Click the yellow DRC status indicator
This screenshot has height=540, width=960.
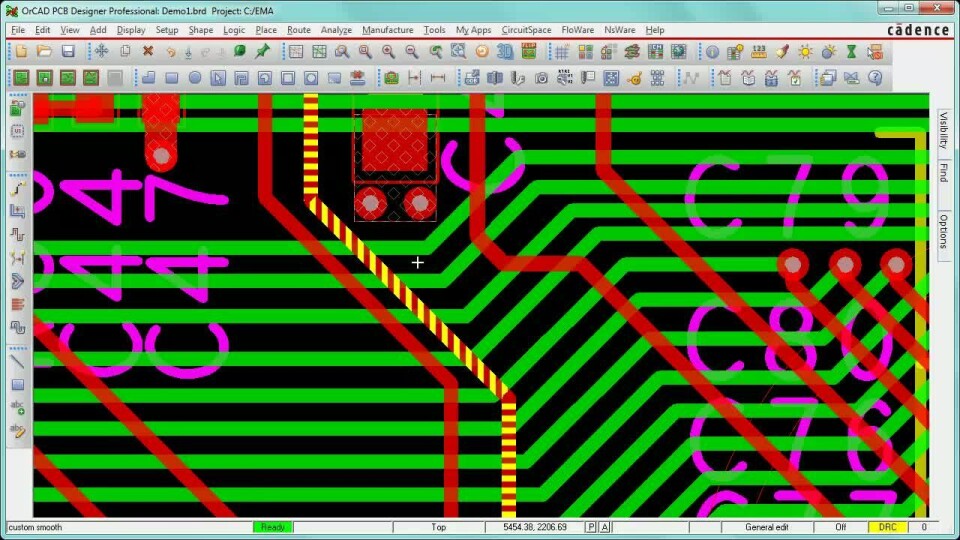(887, 527)
